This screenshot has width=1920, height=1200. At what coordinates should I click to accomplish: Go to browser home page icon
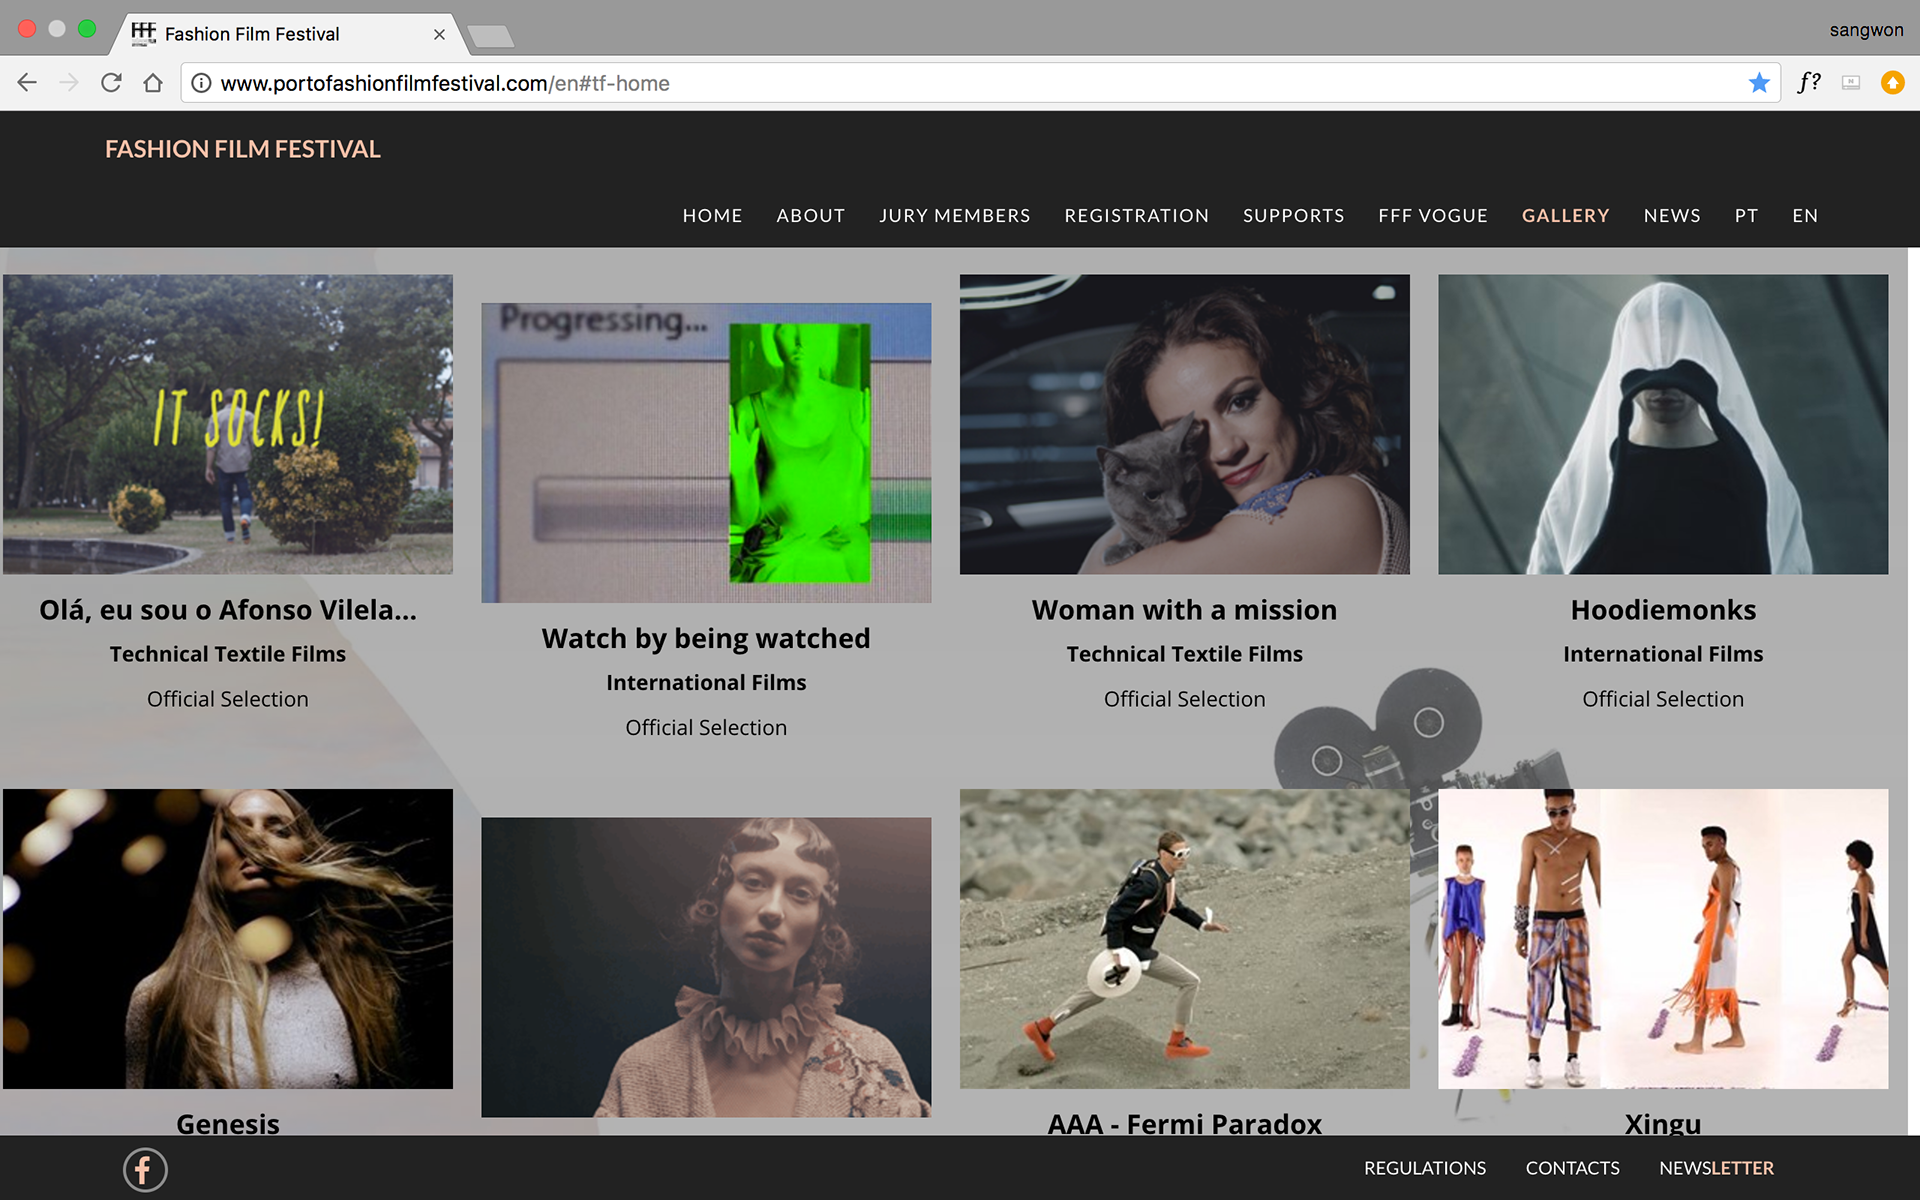pos(153,83)
